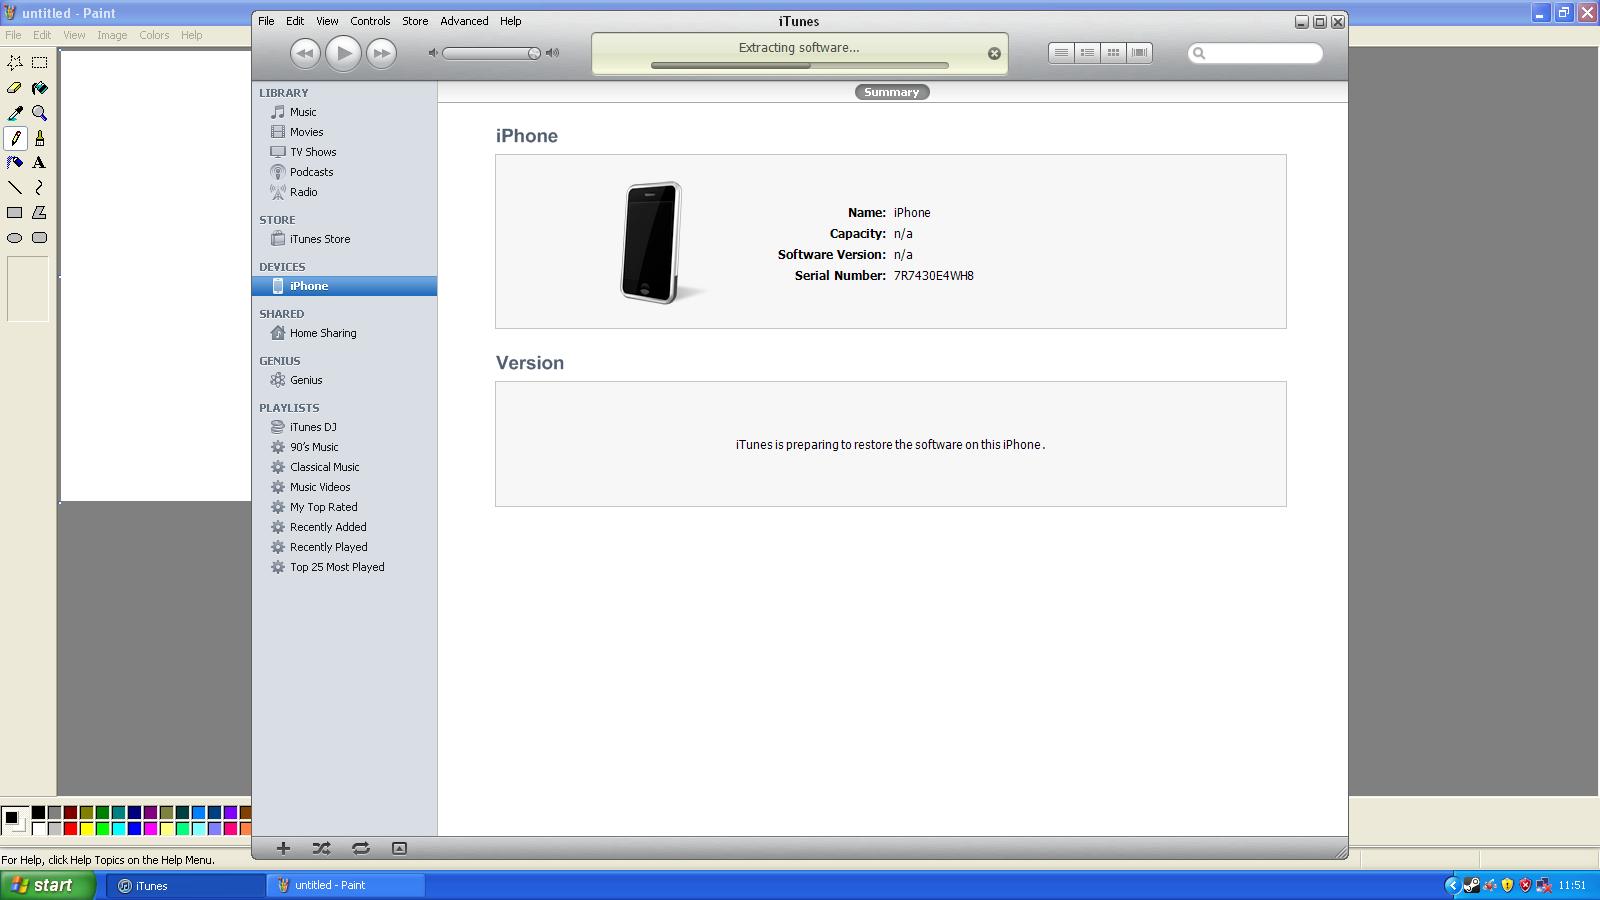The image size is (1600, 900).
Task: Select Paint's Pencil tool
Action: (x=15, y=138)
